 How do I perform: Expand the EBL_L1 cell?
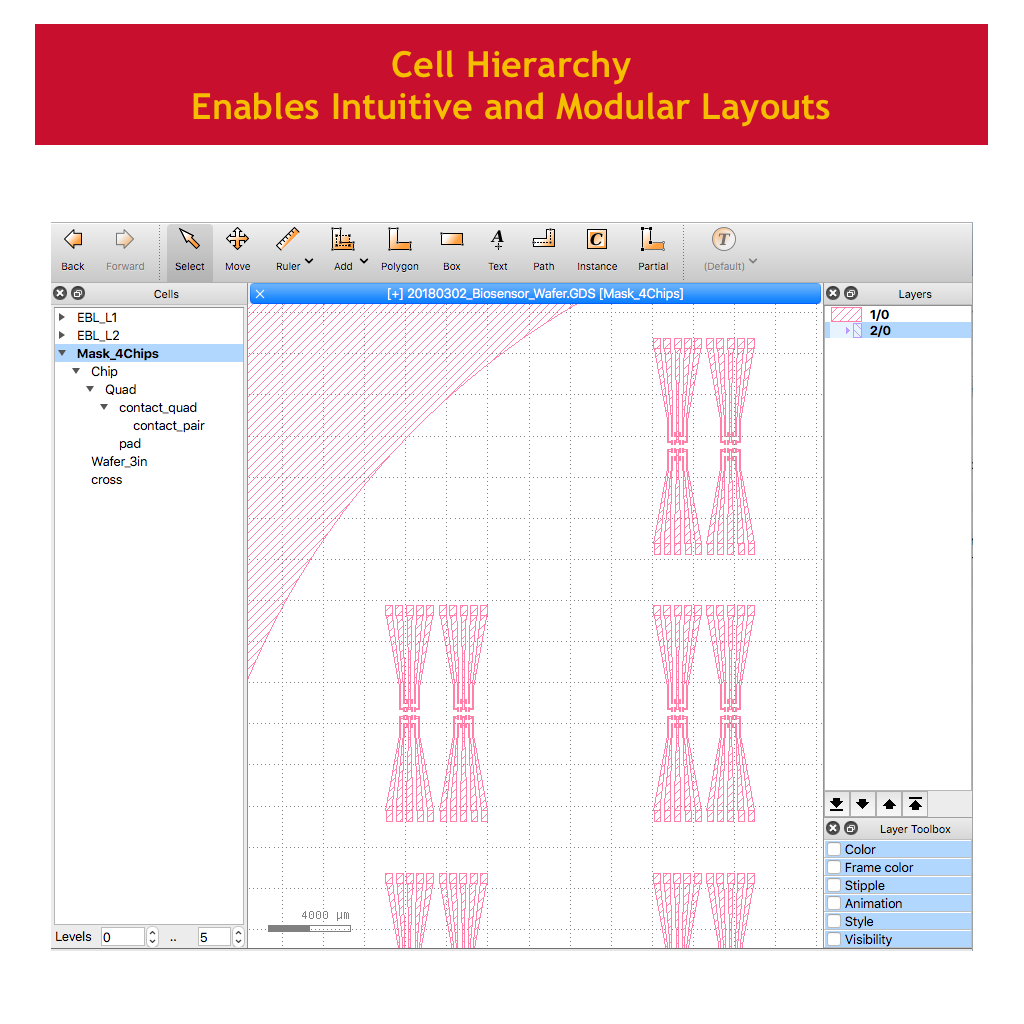(62, 317)
